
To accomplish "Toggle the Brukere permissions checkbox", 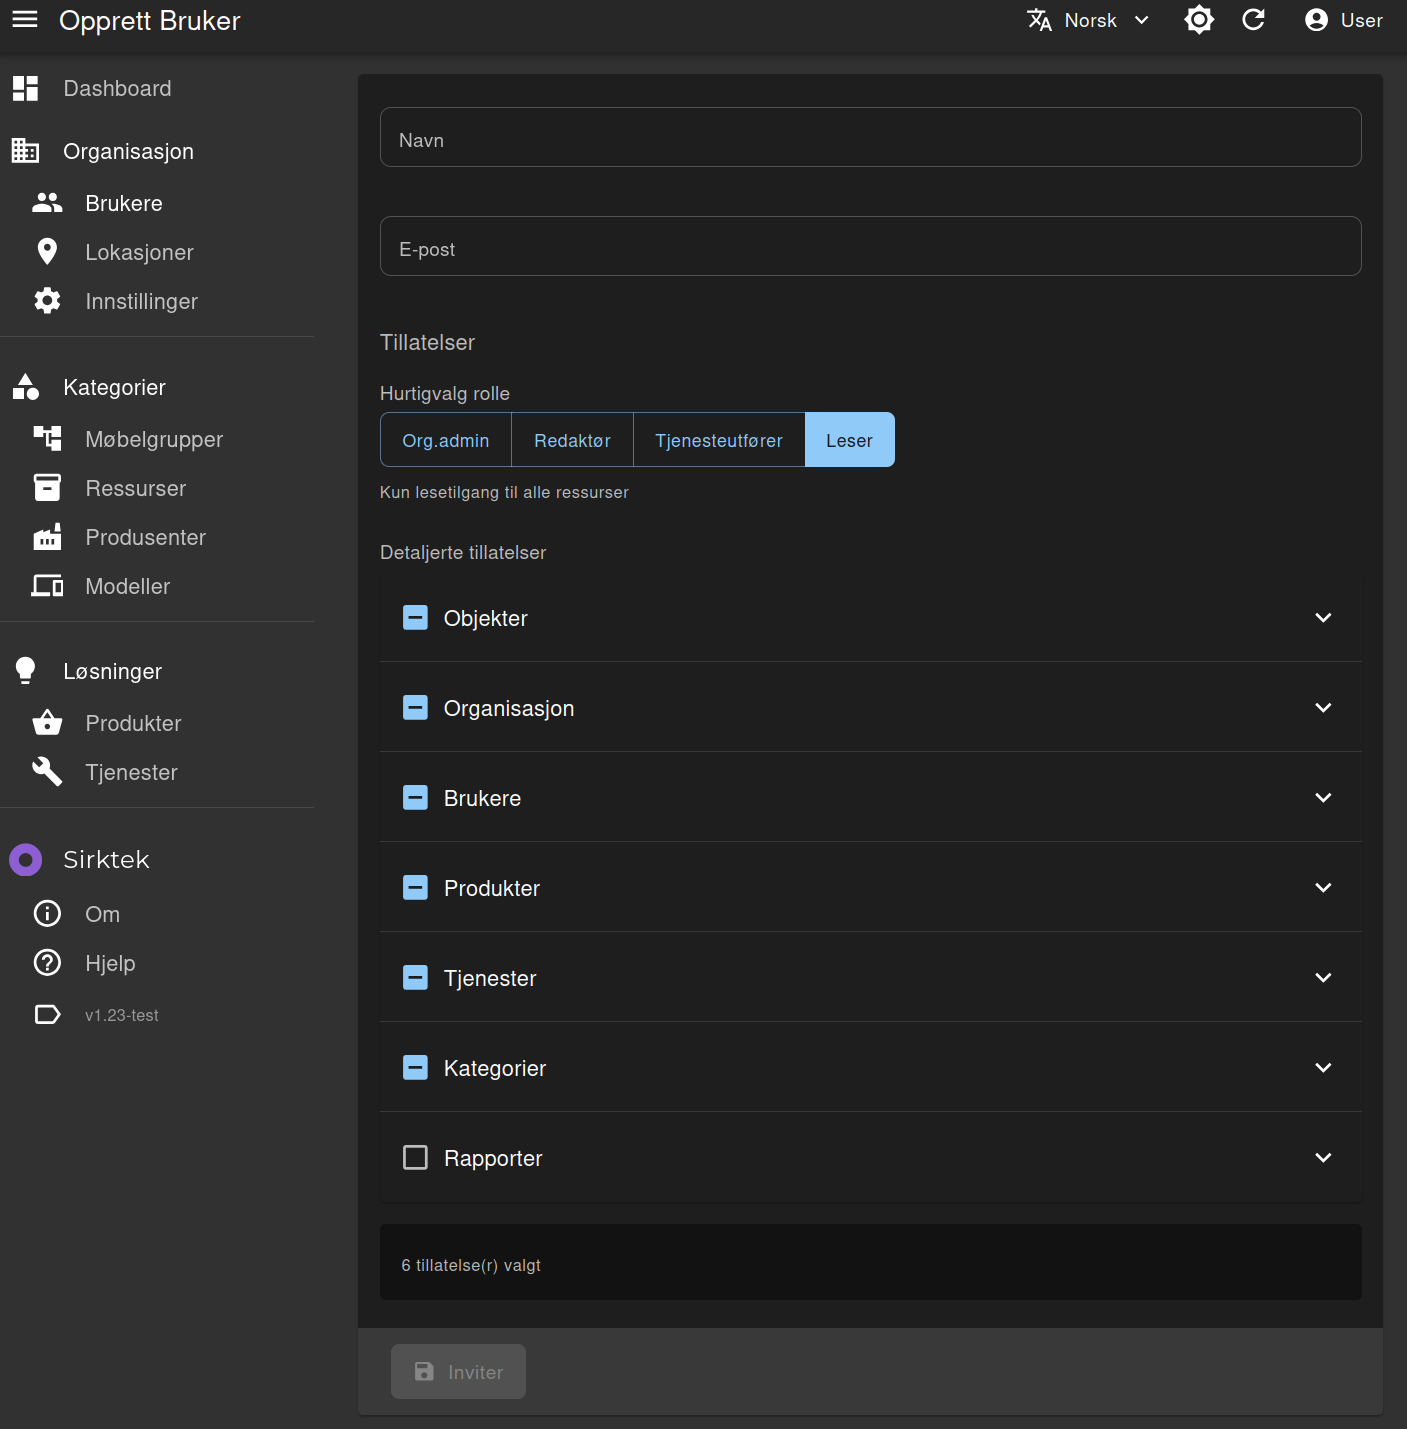I will (415, 798).
